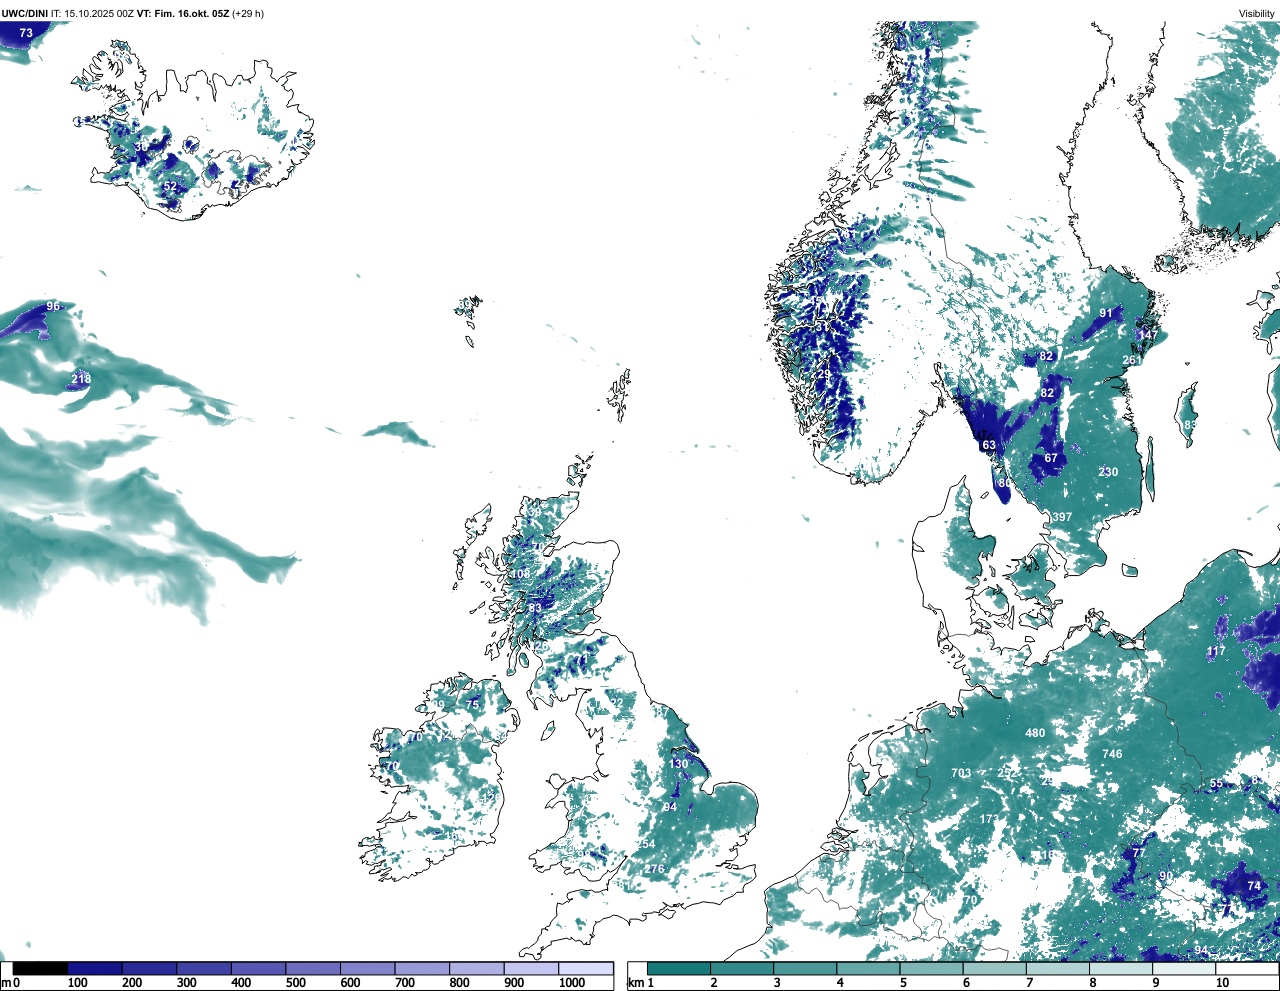Click visibility value '276' over southern England
The height and width of the screenshot is (991, 1280).
point(654,869)
